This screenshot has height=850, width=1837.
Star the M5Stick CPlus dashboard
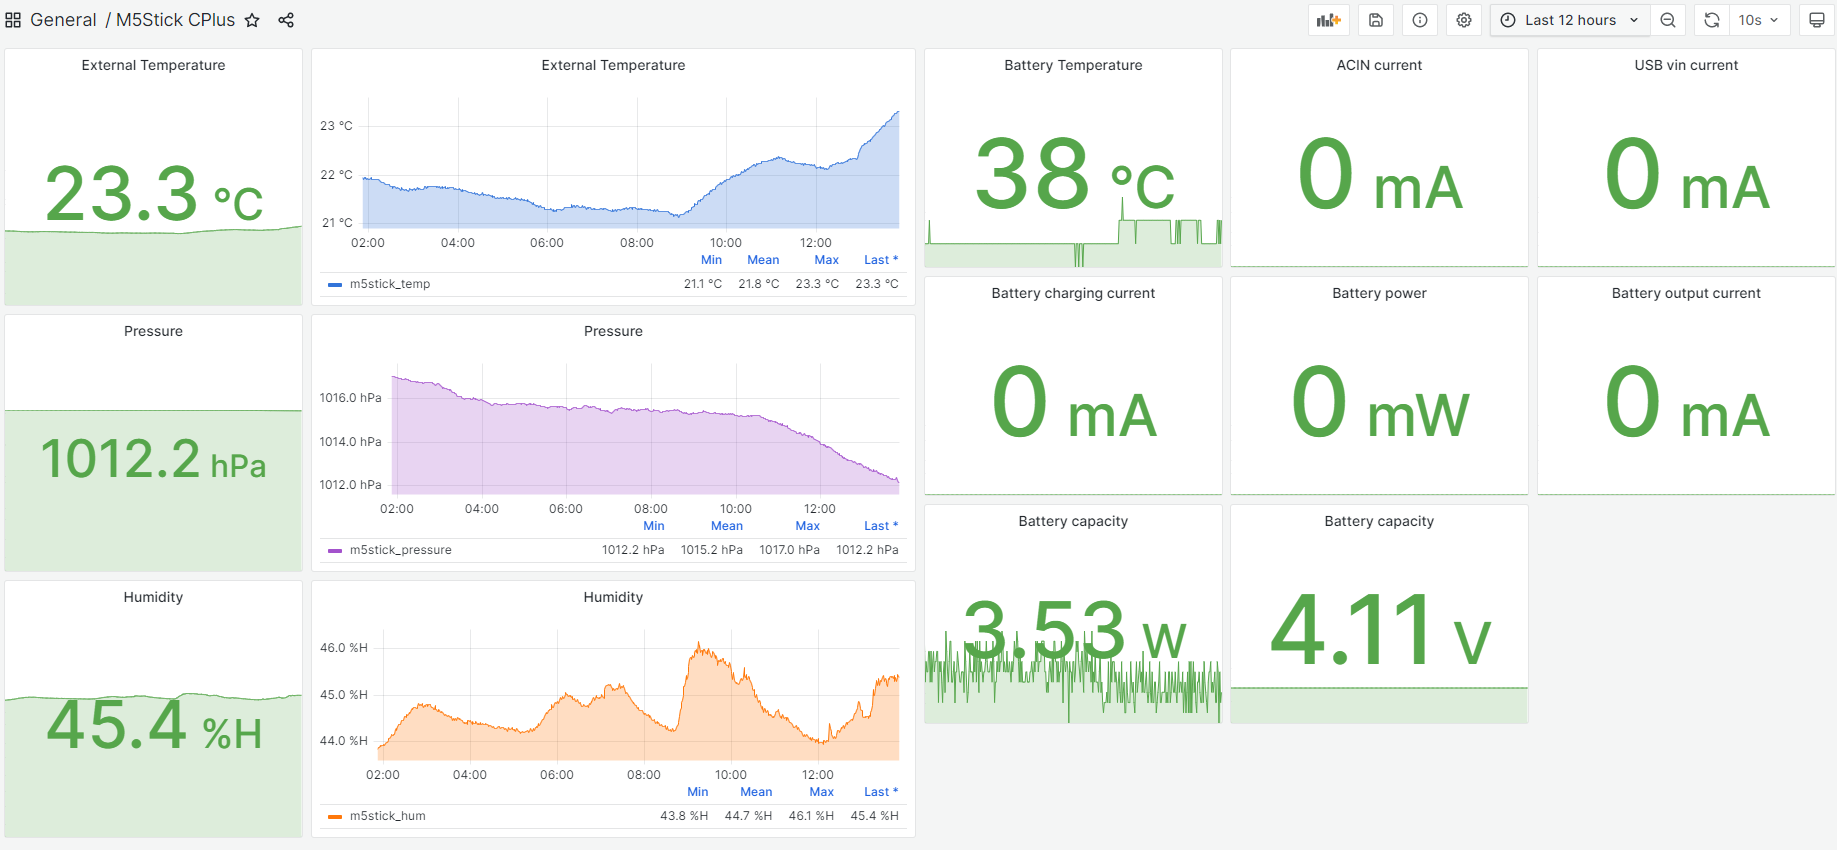click(x=252, y=20)
